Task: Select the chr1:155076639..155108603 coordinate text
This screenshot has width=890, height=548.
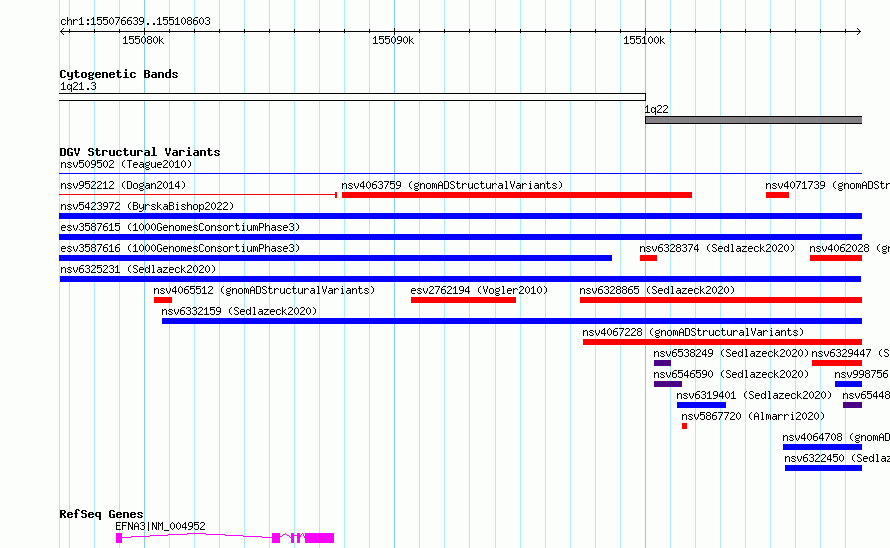Action: (135, 21)
